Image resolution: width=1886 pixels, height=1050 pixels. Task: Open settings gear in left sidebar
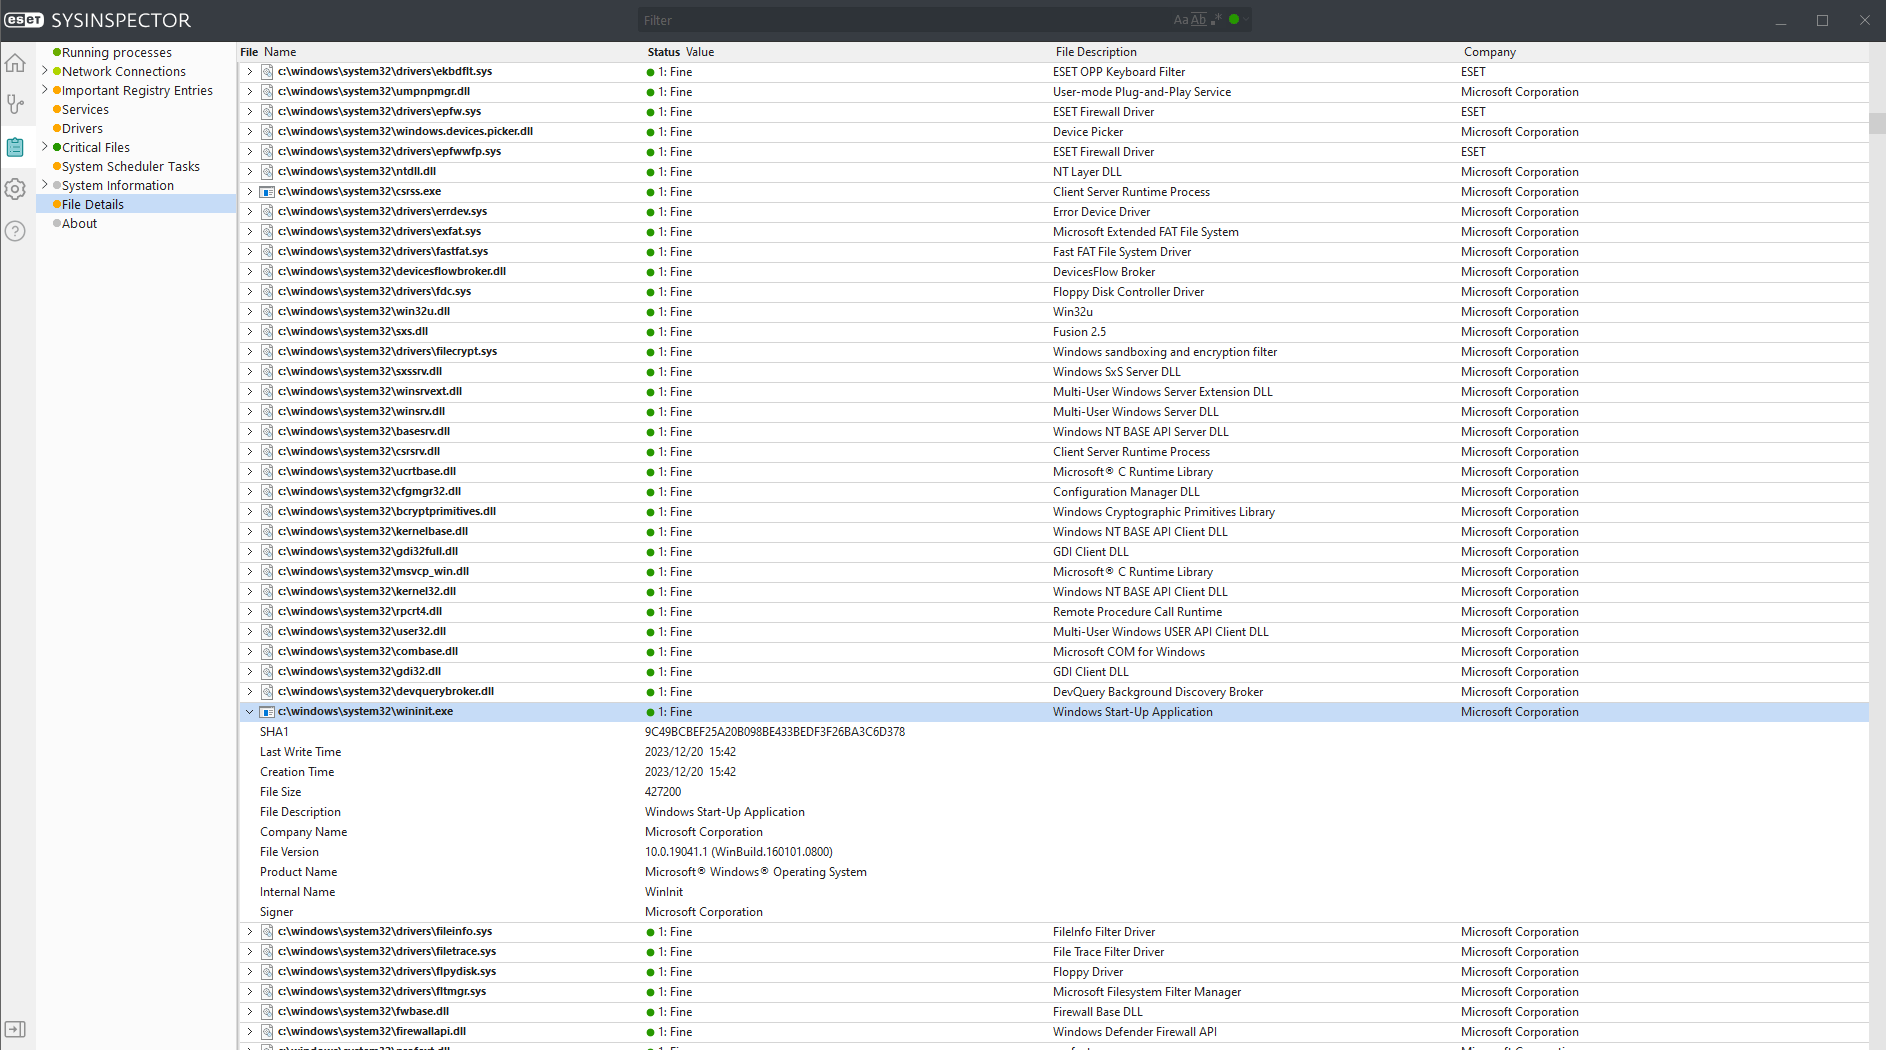tap(15, 189)
